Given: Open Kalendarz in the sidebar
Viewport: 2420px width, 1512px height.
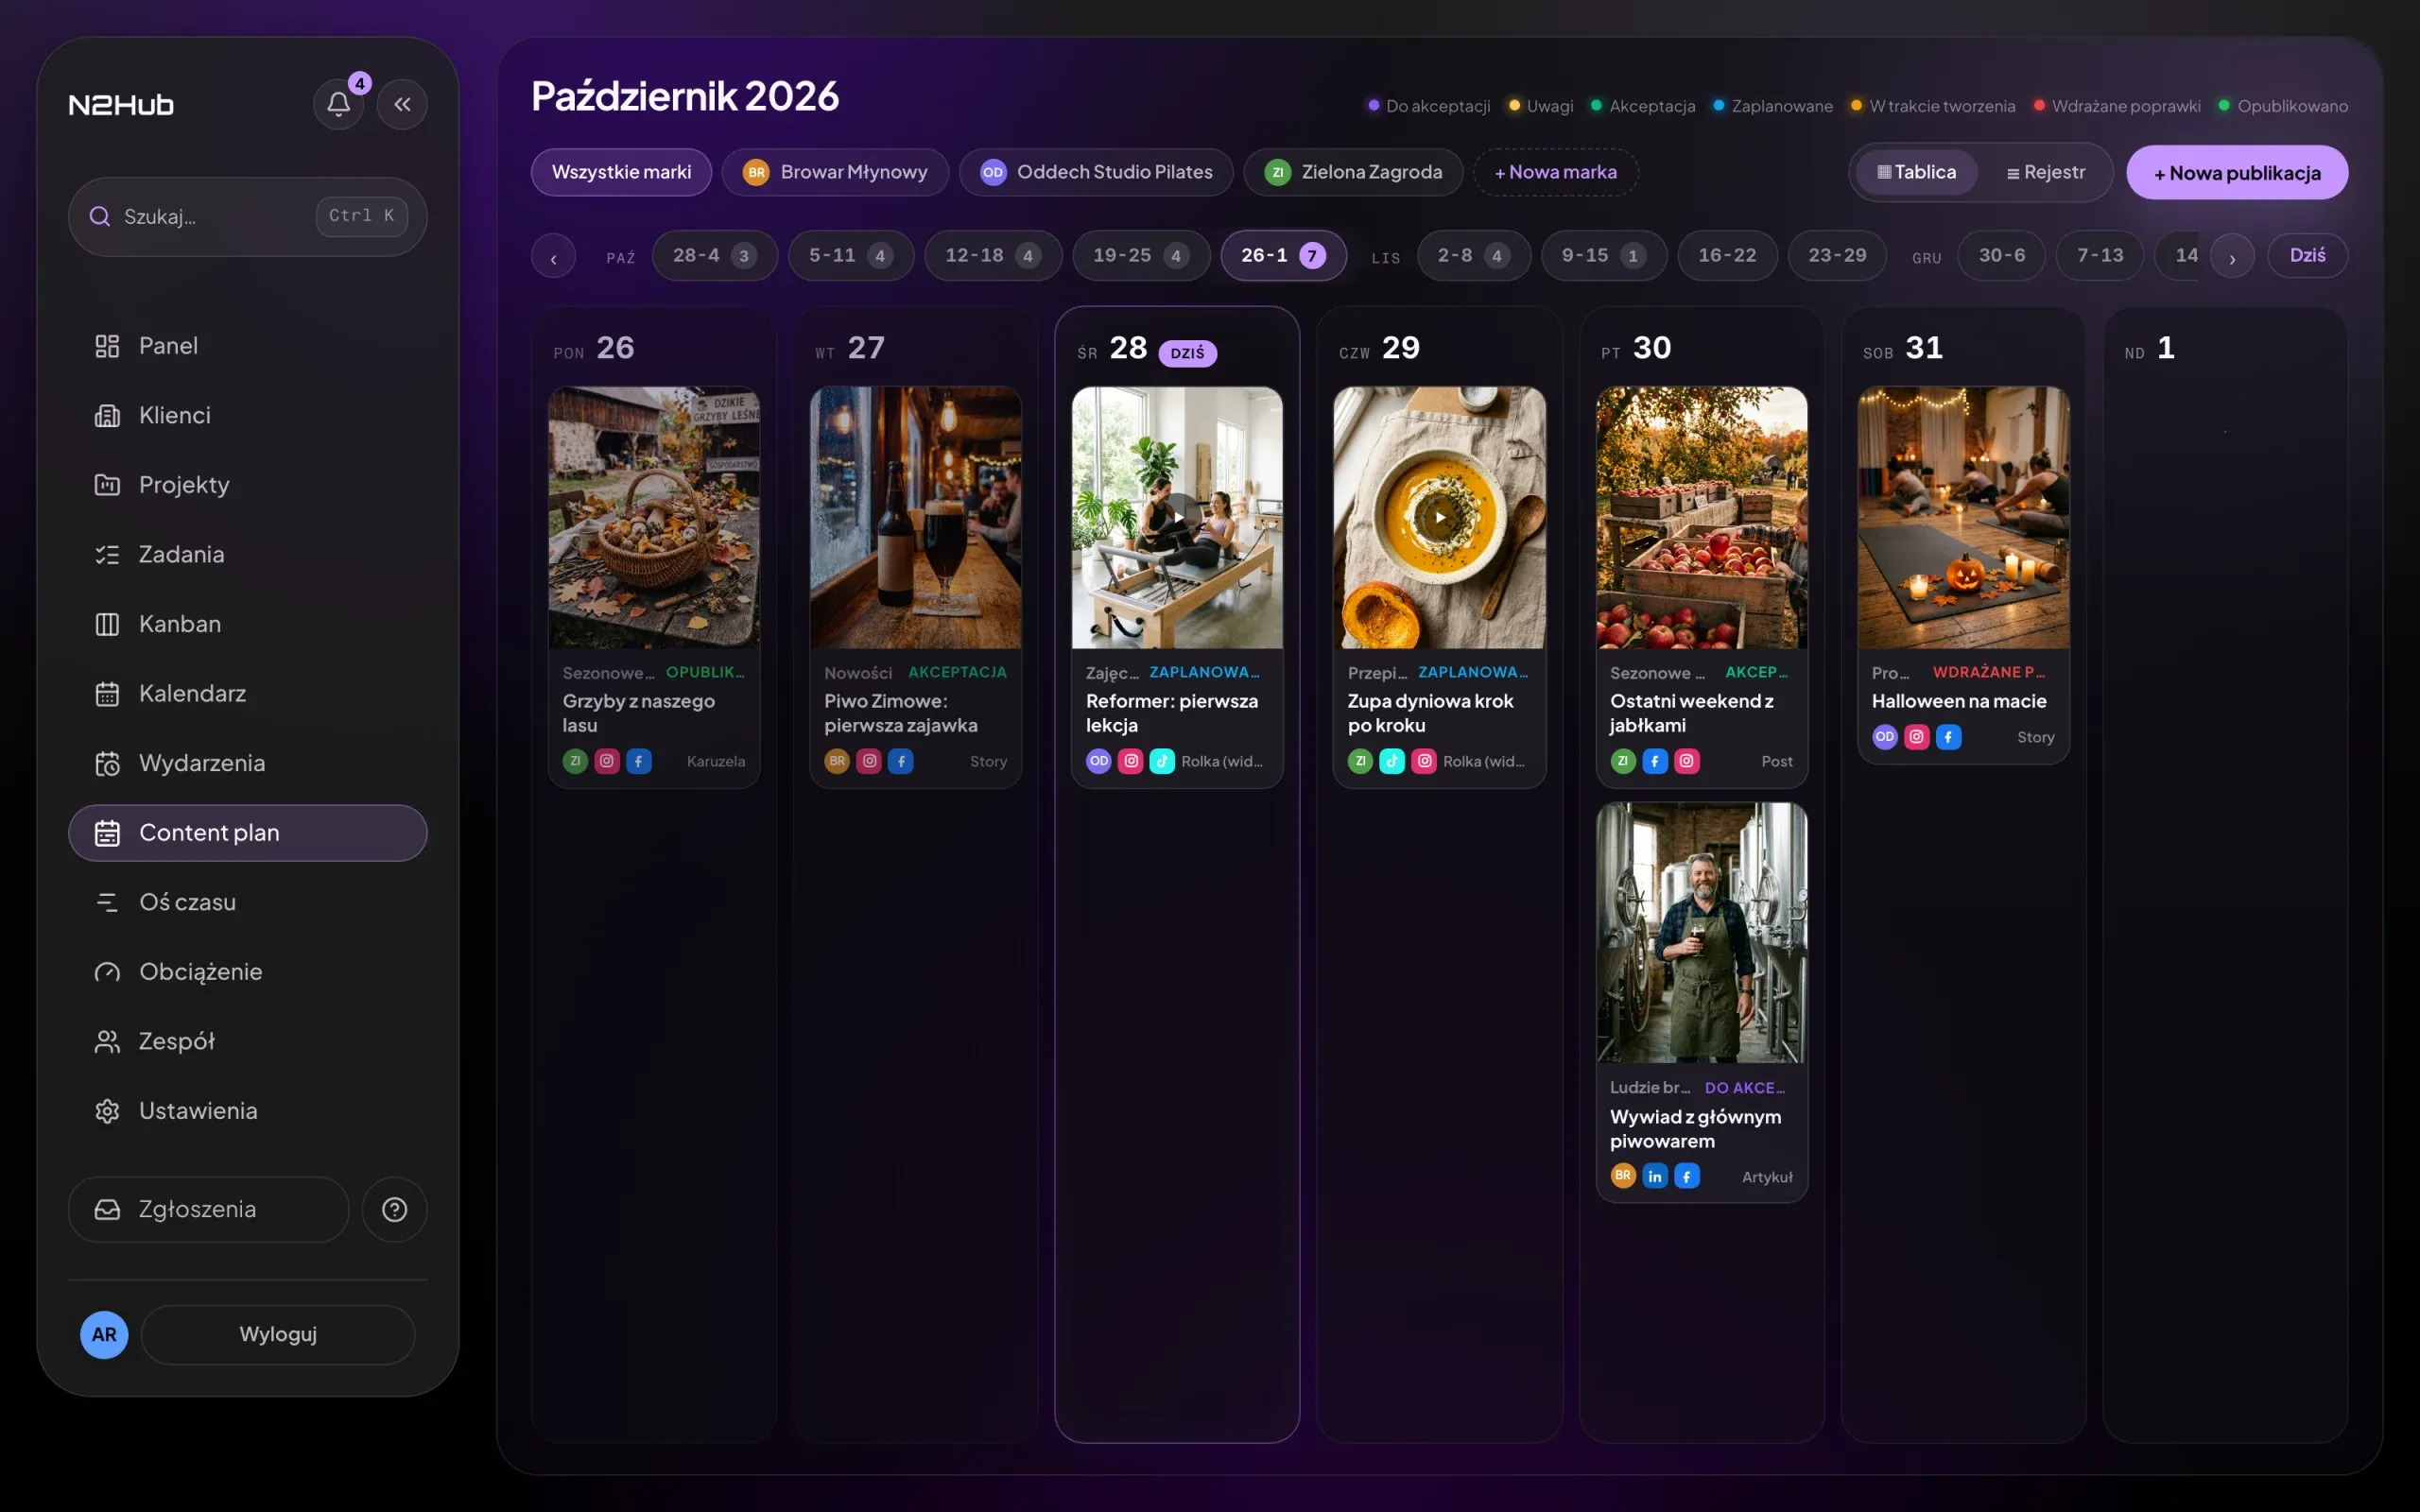Looking at the screenshot, I should [247, 693].
